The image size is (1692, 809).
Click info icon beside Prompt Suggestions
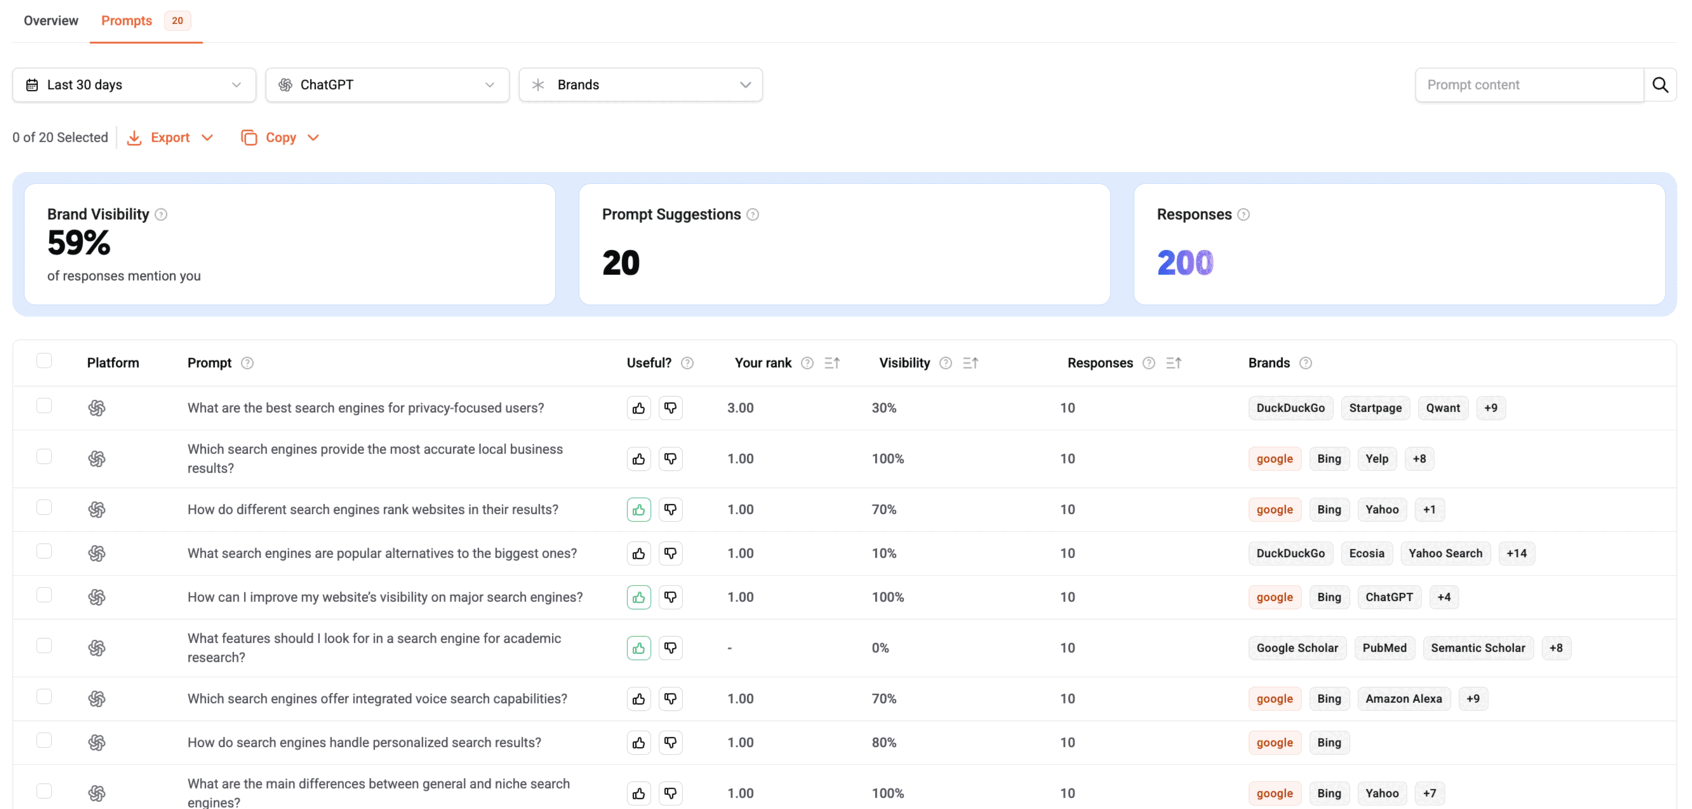pos(753,215)
